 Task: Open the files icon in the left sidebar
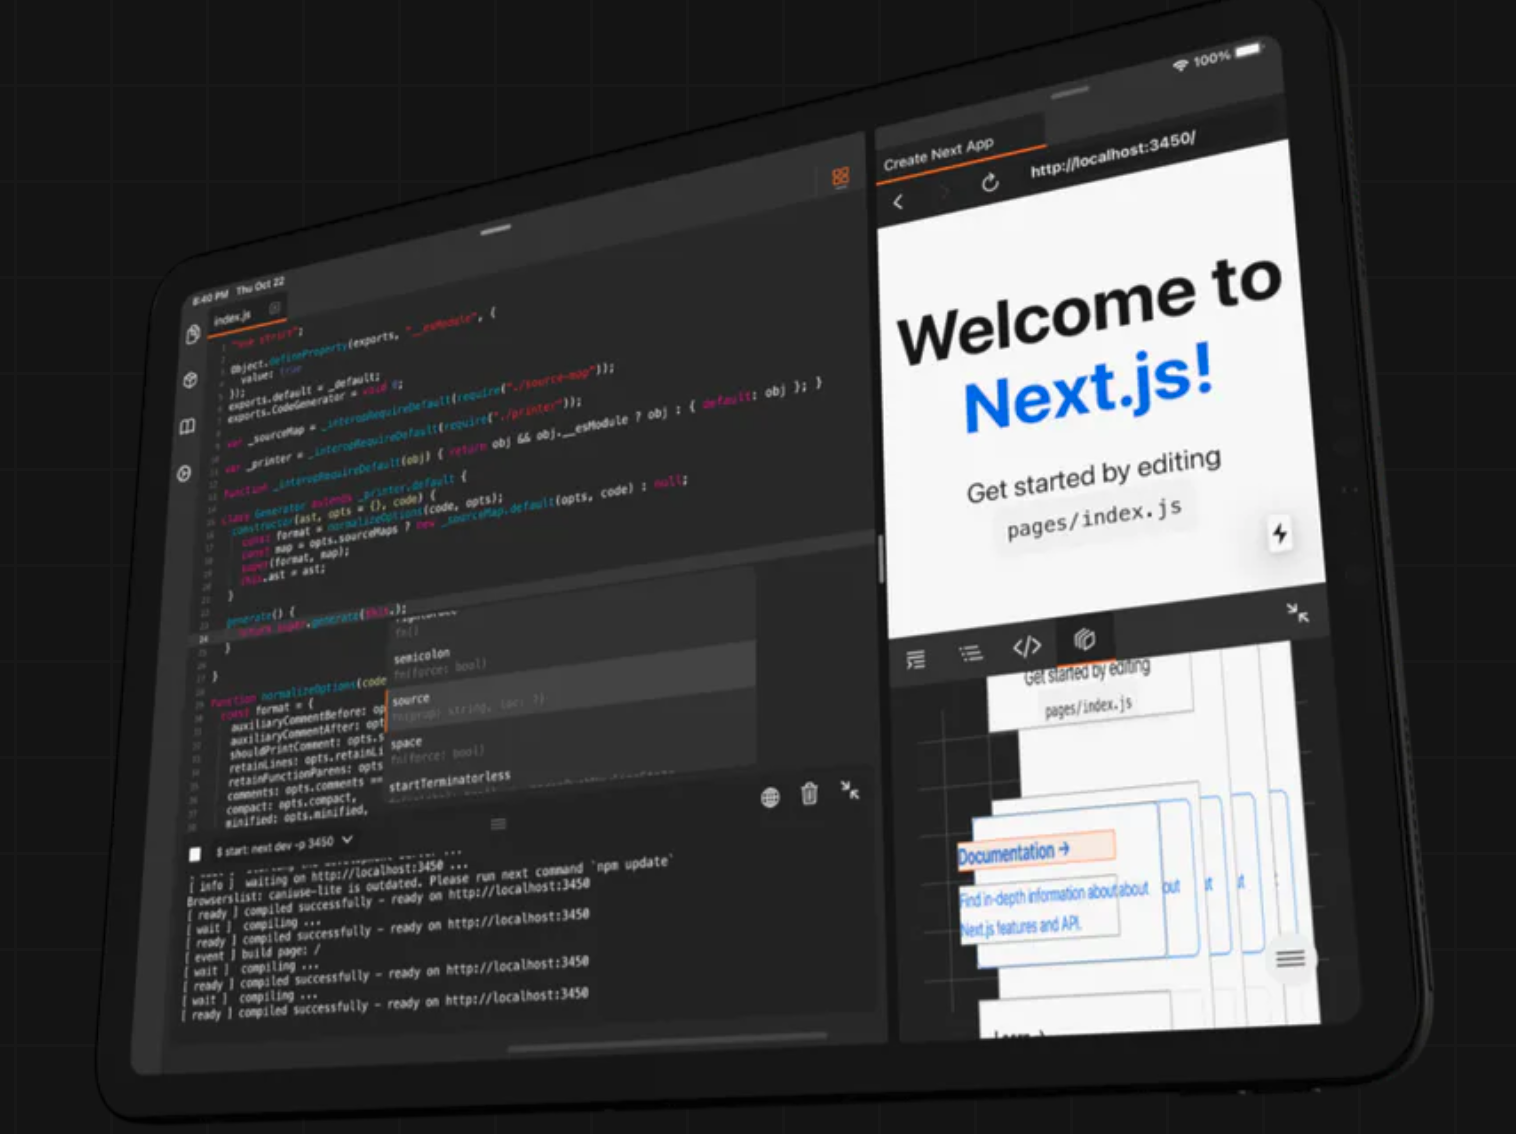(x=192, y=335)
